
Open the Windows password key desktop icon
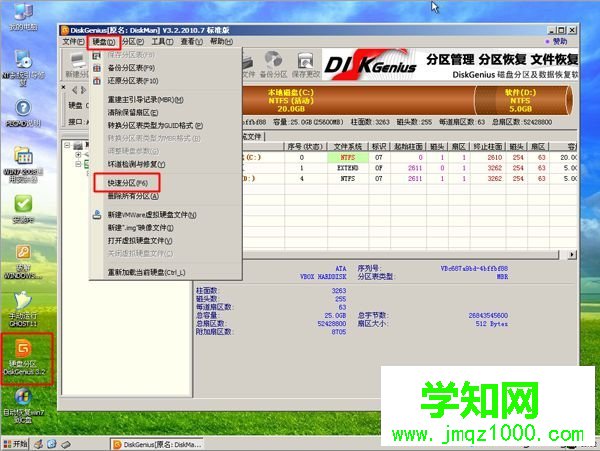point(23,262)
